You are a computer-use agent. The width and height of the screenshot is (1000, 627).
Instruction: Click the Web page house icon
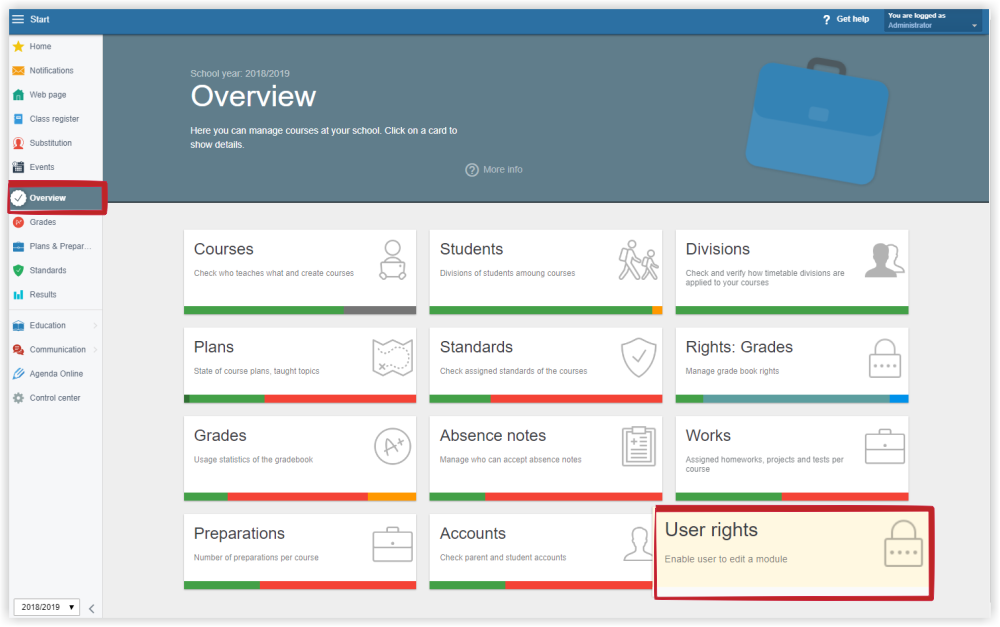(18, 95)
